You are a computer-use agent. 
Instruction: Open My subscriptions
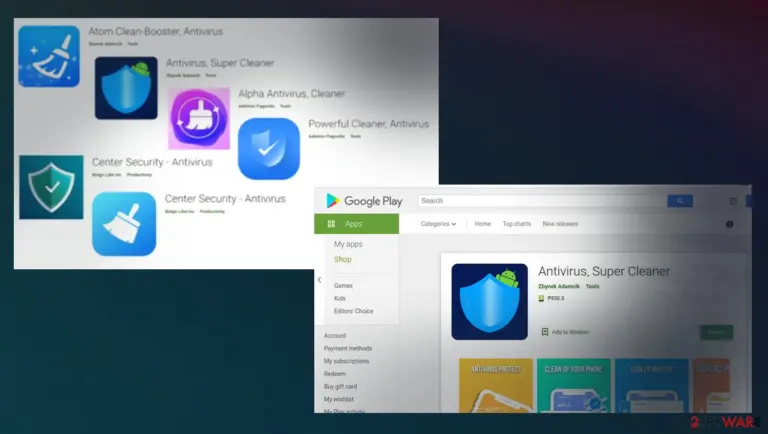coord(346,361)
